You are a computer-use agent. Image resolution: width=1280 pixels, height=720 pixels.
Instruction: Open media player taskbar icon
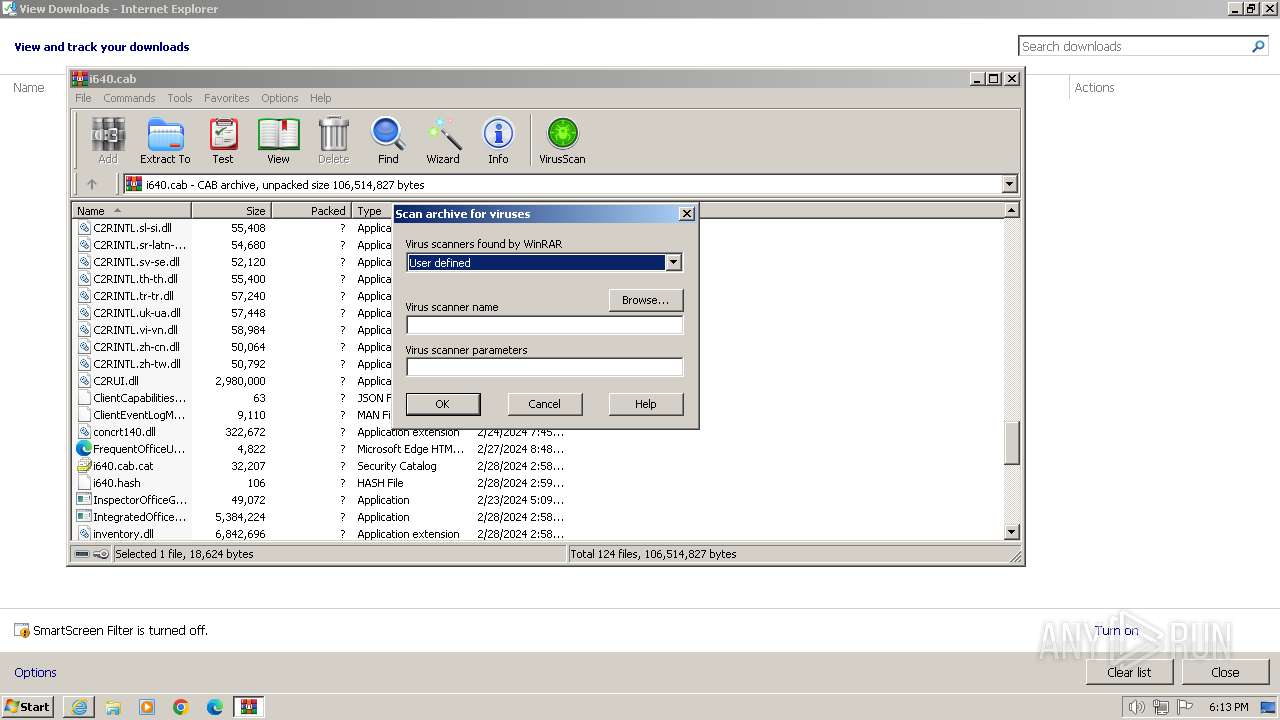(147, 707)
